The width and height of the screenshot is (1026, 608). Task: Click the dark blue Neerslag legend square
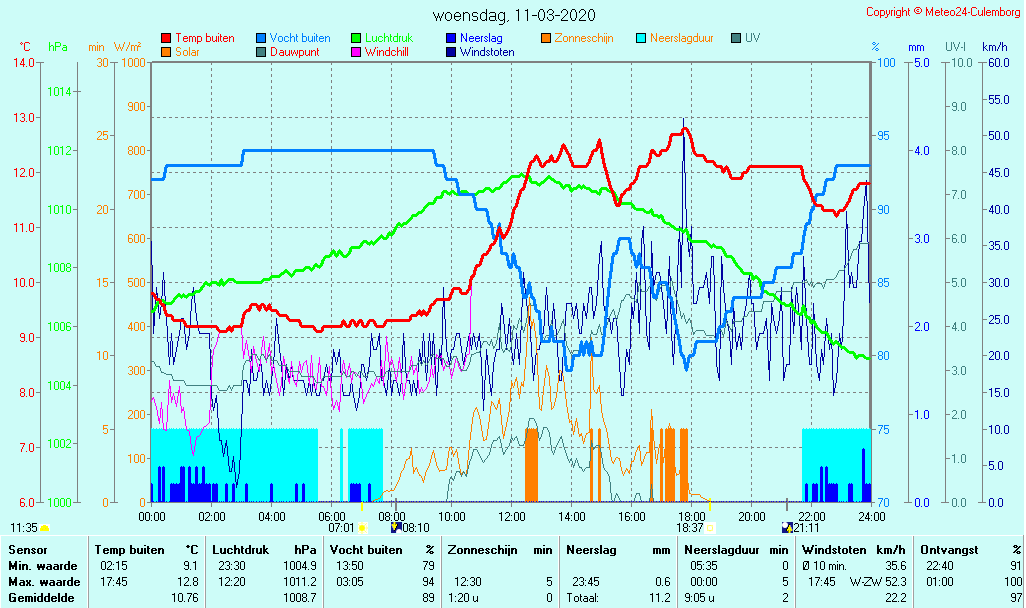click(x=450, y=38)
